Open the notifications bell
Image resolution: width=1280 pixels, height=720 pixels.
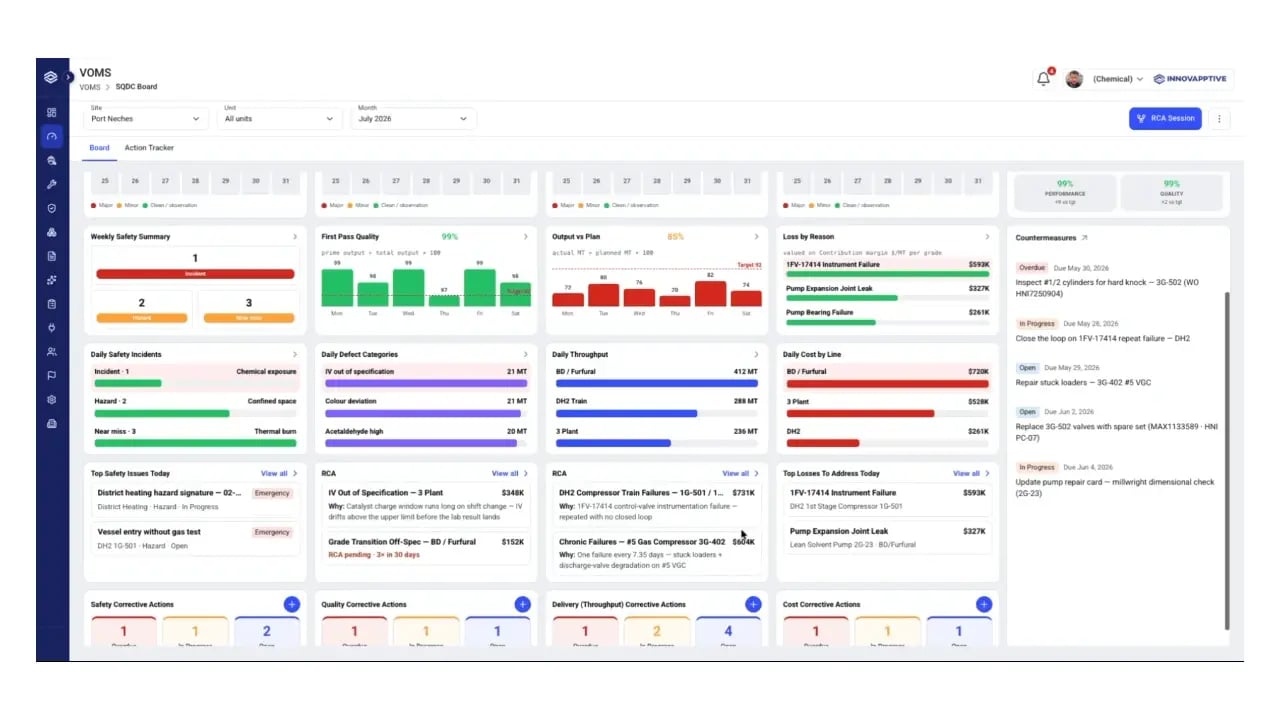1044,79
